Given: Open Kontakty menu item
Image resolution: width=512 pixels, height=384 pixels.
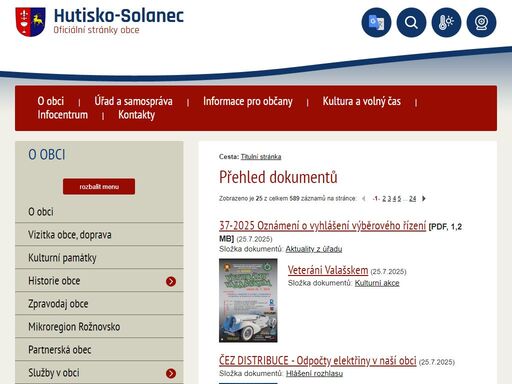Looking at the screenshot, I should click(x=136, y=115).
